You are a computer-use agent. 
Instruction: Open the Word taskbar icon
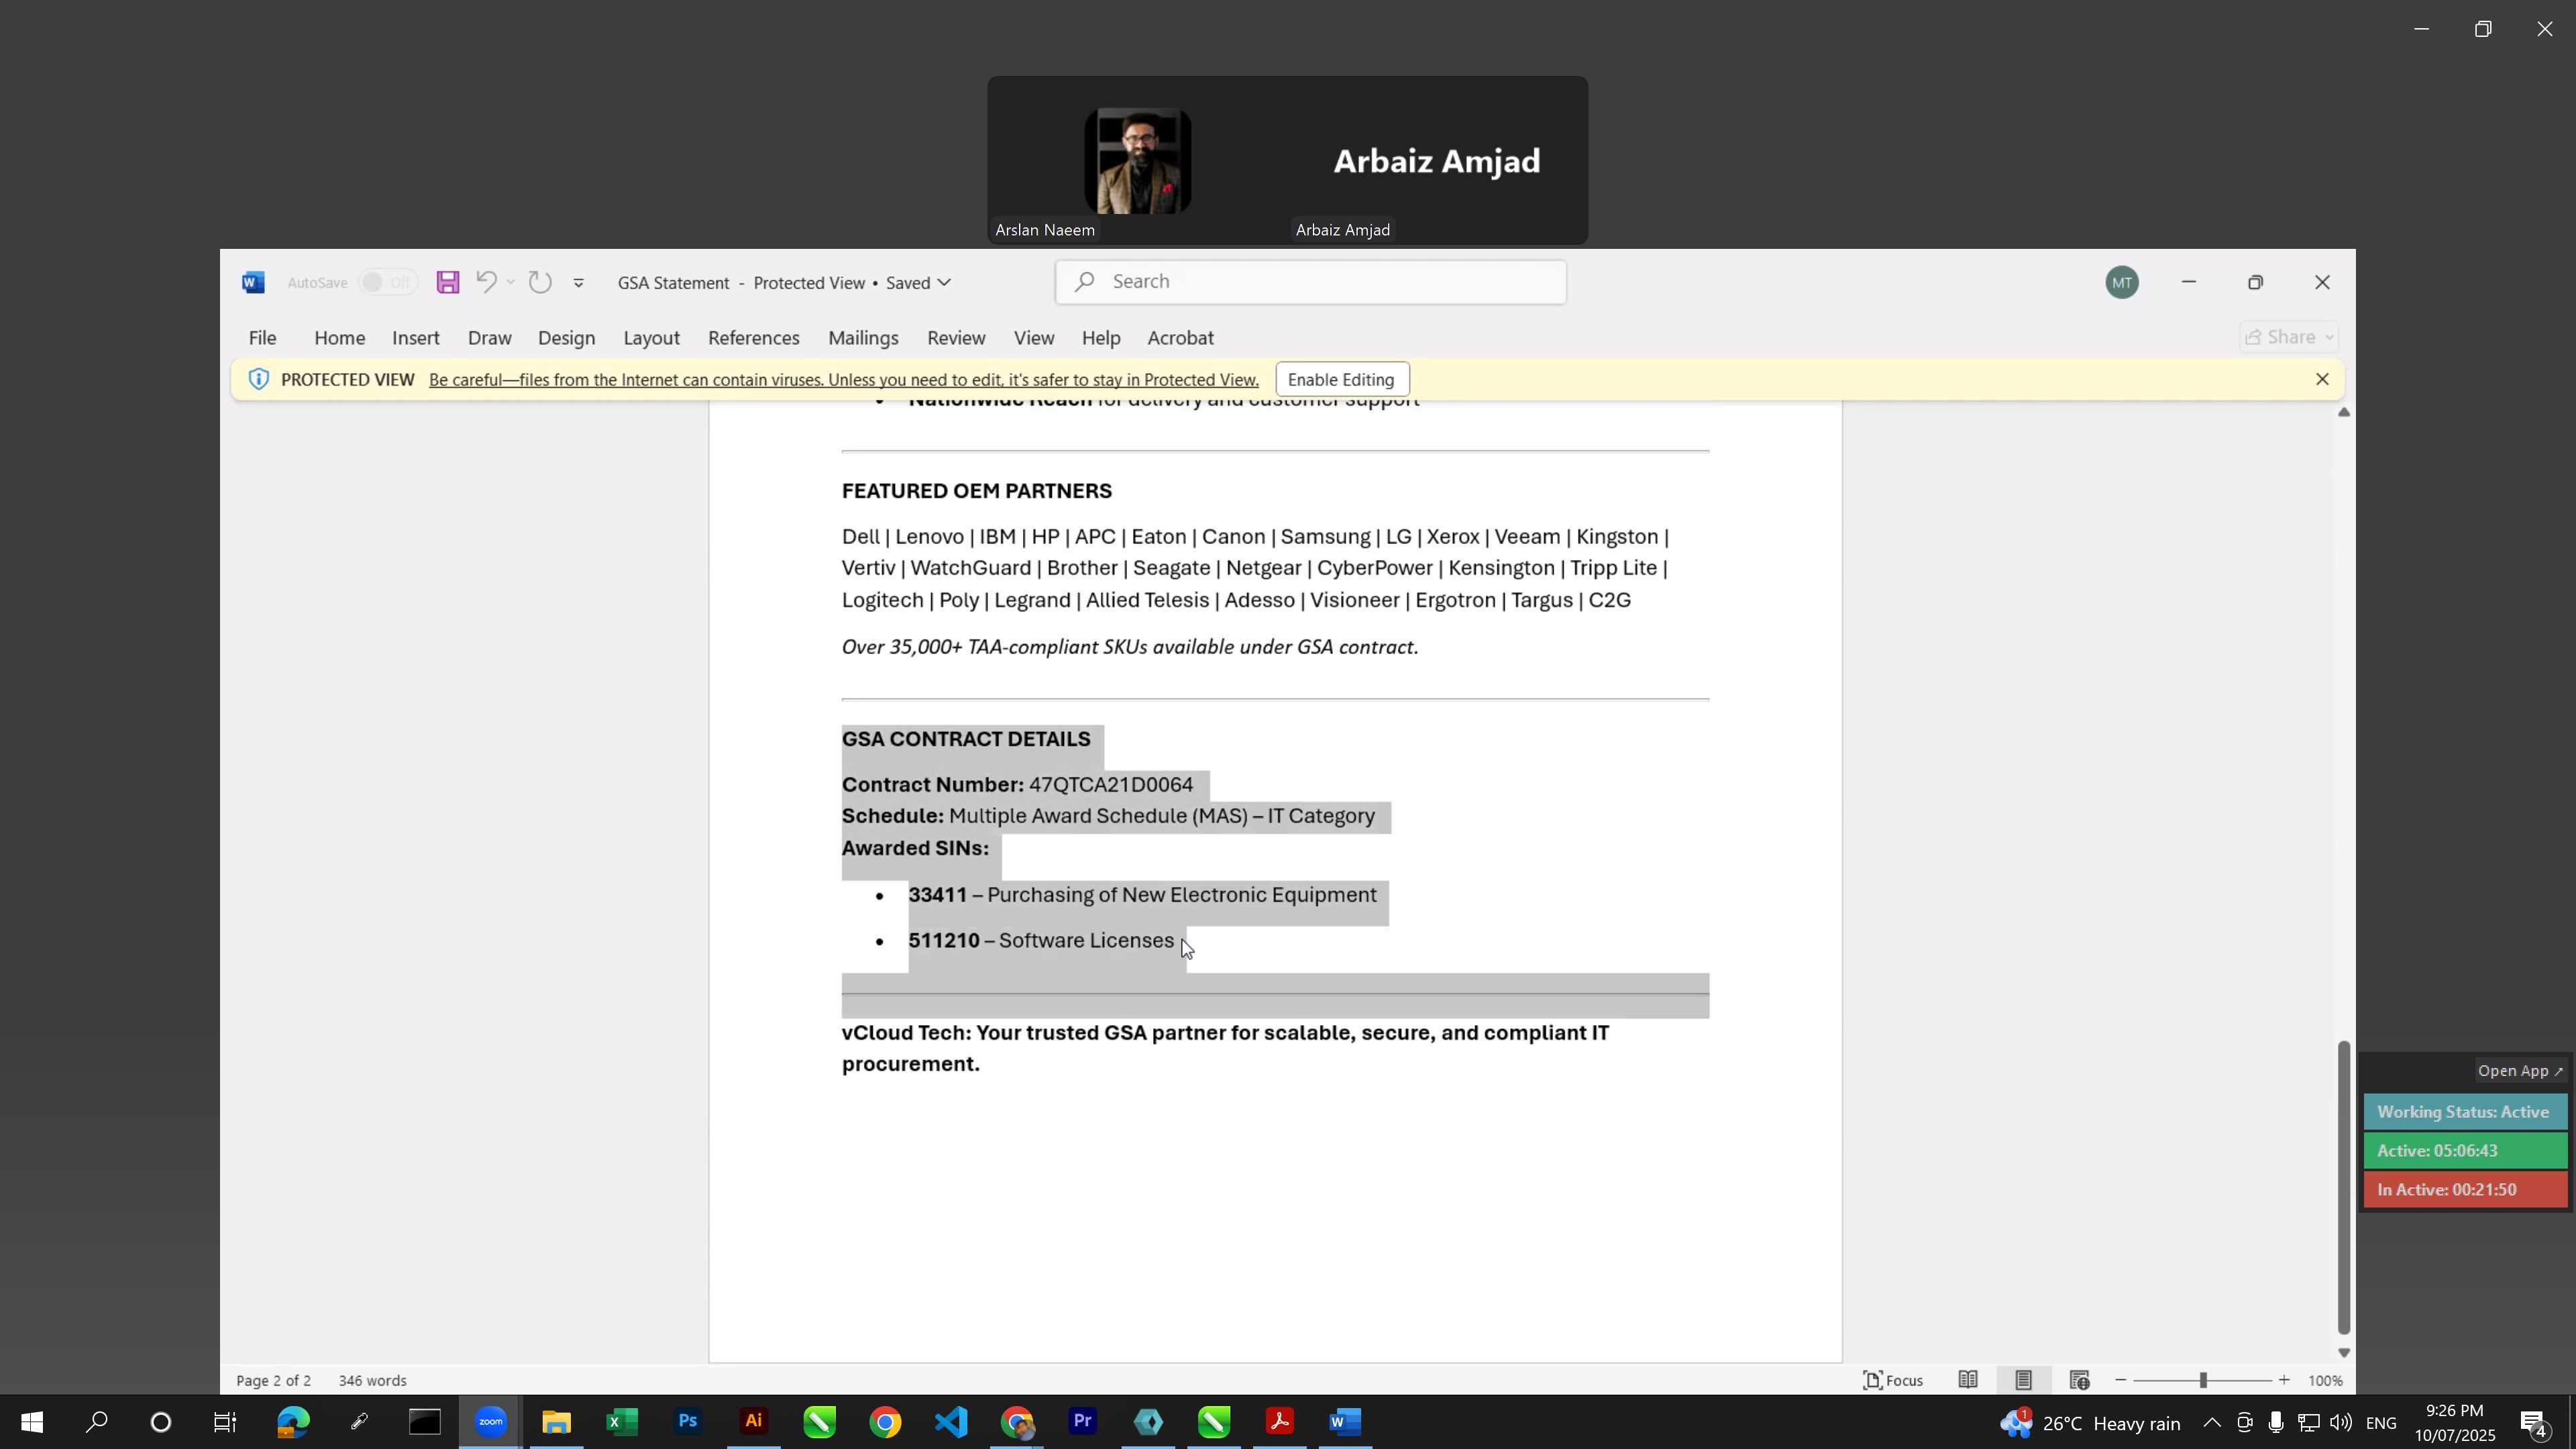(x=1346, y=1423)
